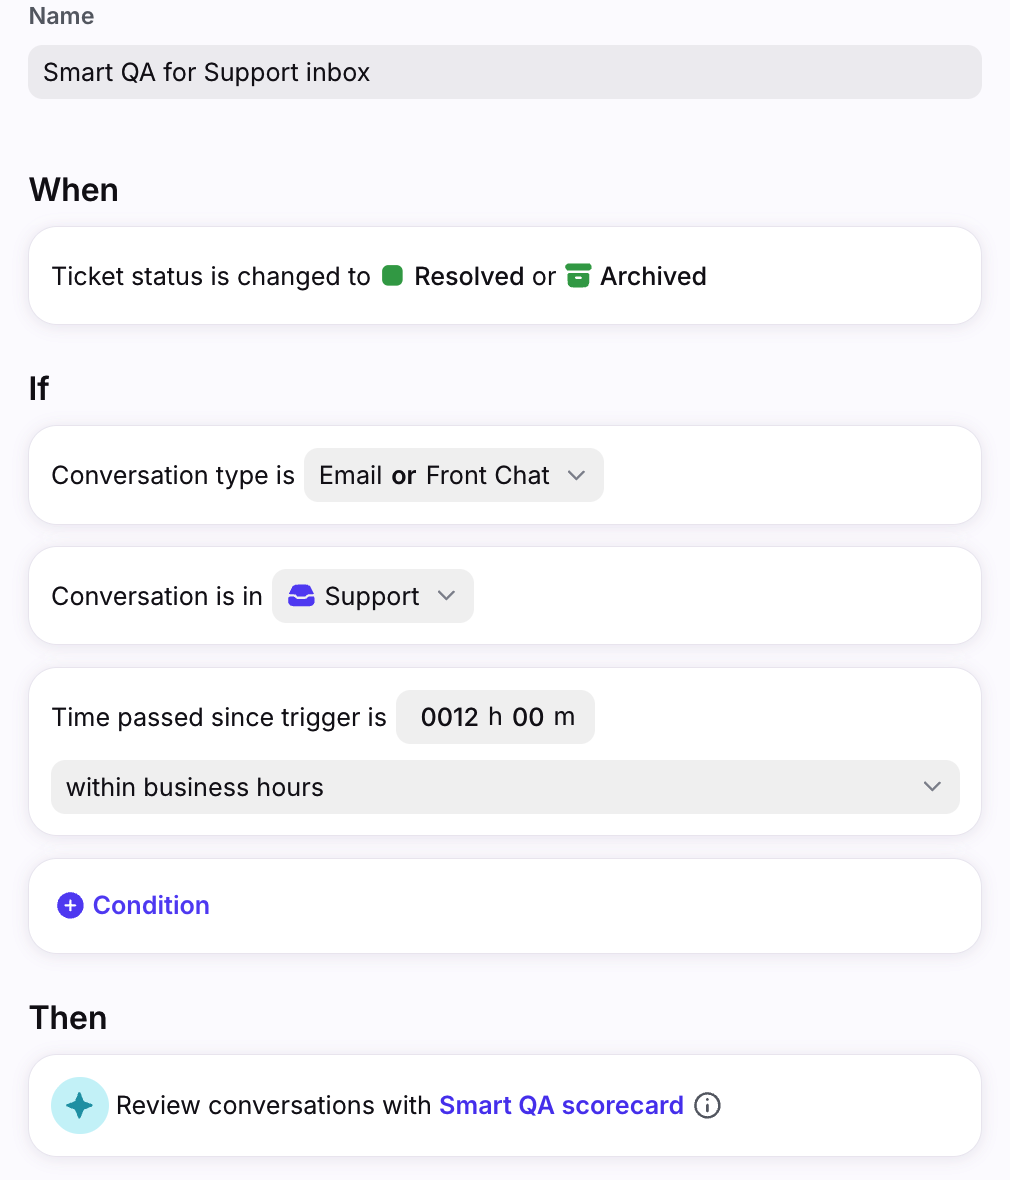
Task: Open the Email or Front Chat dropdown
Action: pyautogui.click(x=453, y=475)
